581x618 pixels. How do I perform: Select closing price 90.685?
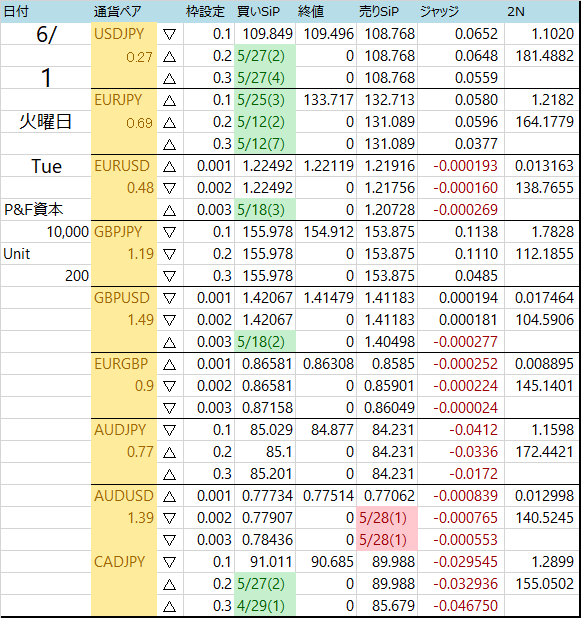pos(326,562)
